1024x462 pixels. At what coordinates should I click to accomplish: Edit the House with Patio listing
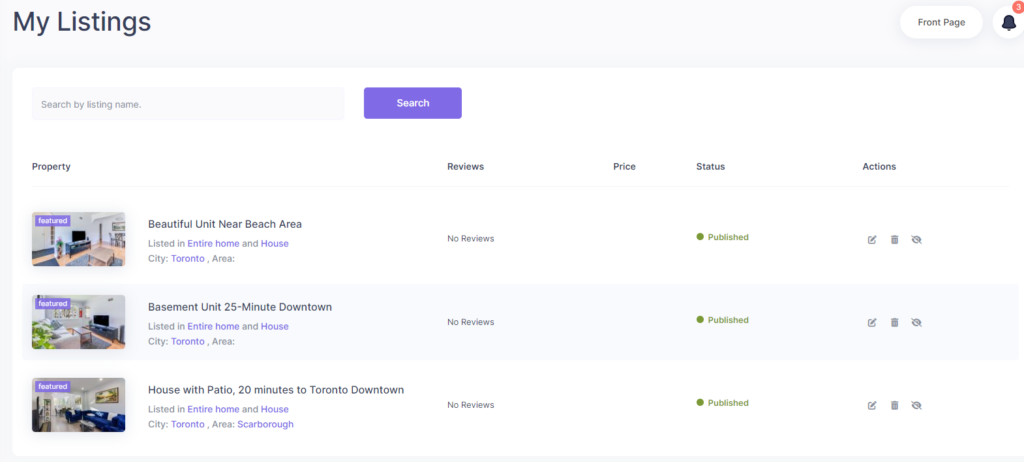(x=872, y=405)
